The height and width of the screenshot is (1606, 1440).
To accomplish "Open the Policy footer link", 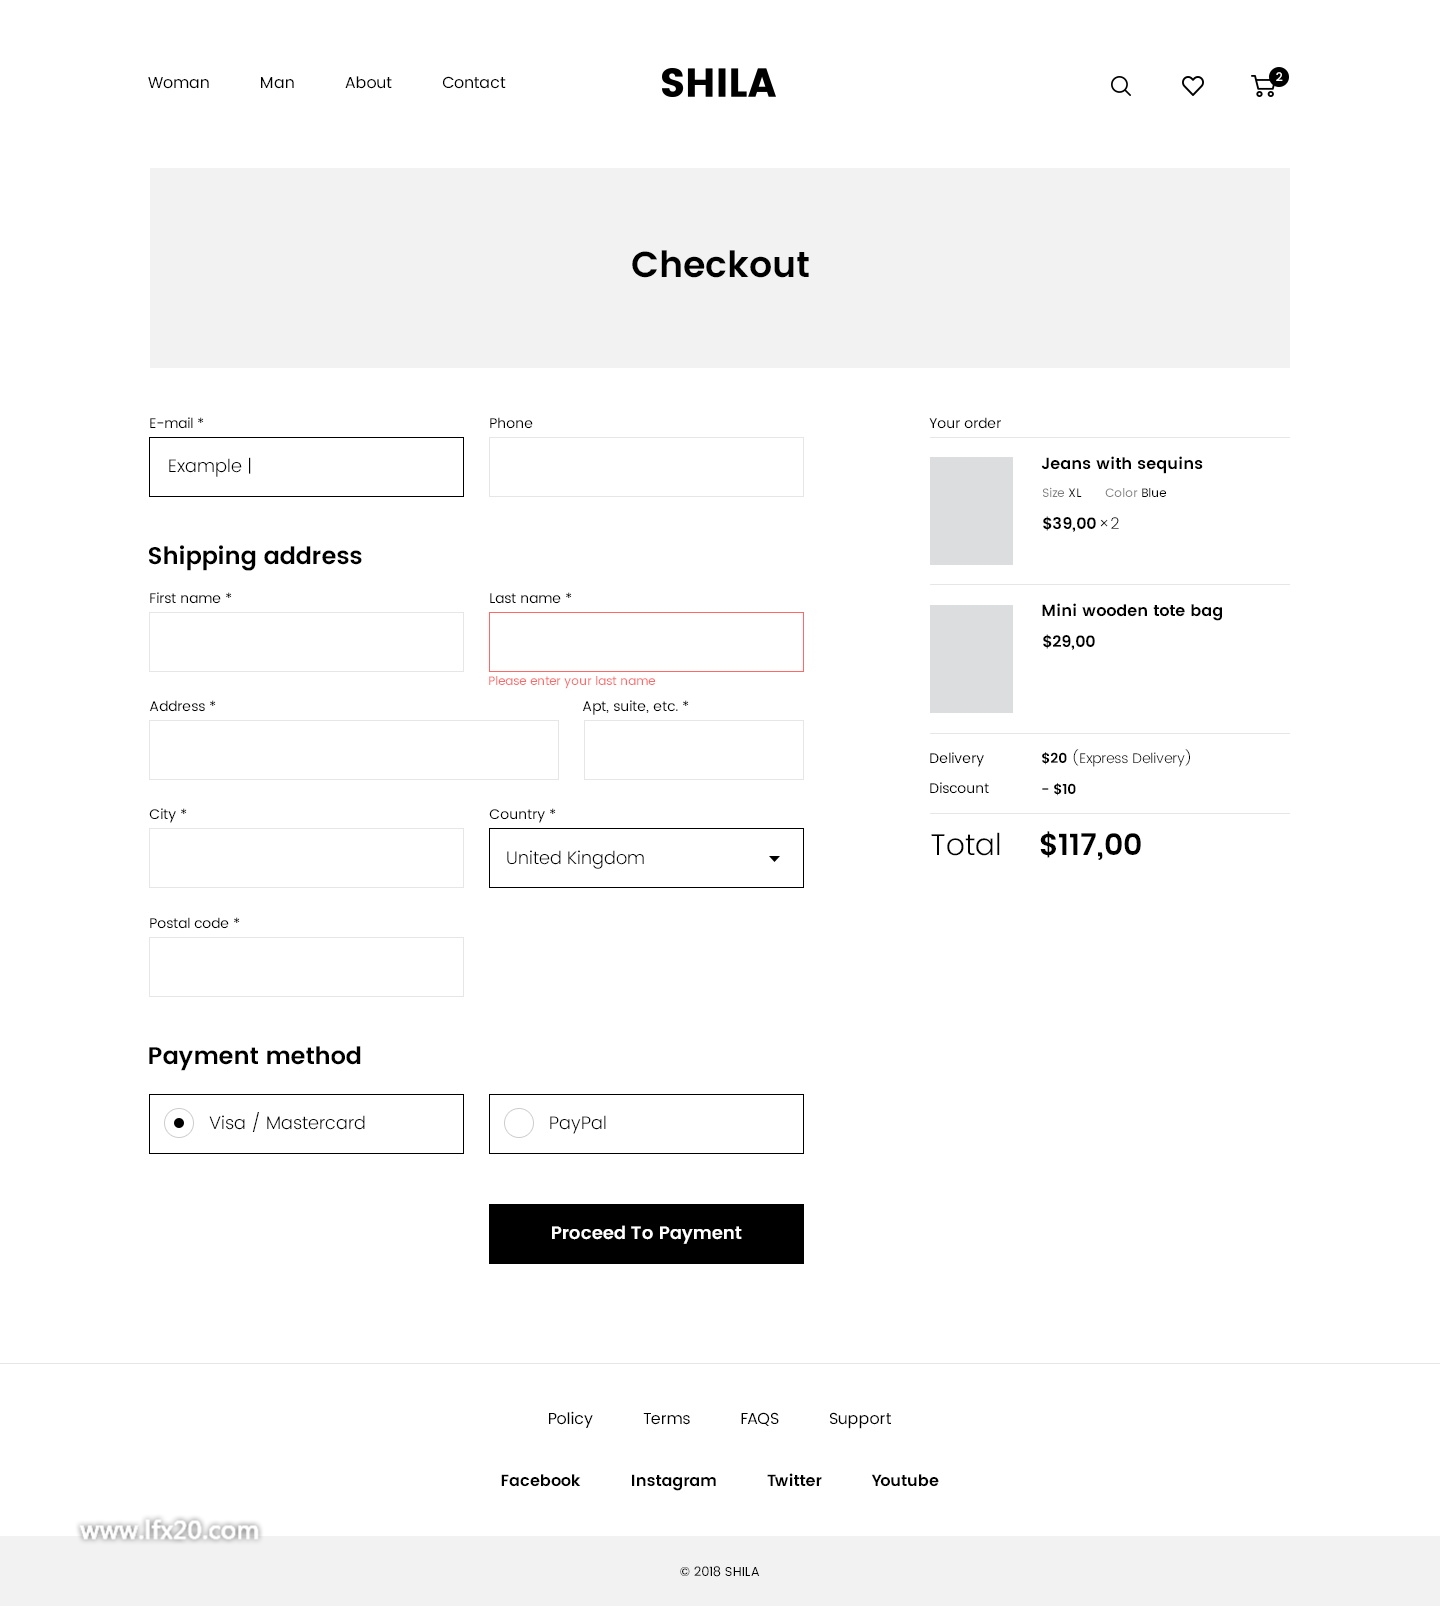I will 570,1419.
